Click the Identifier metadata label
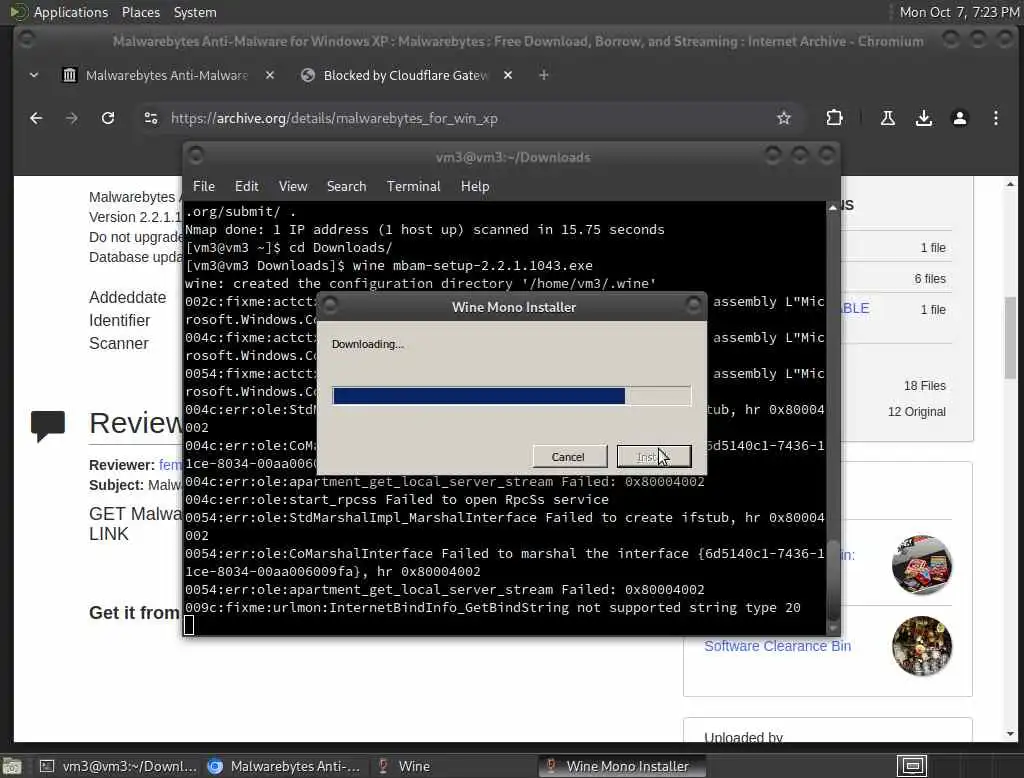This screenshot has height=778, width=1024. tap(120, 320)
